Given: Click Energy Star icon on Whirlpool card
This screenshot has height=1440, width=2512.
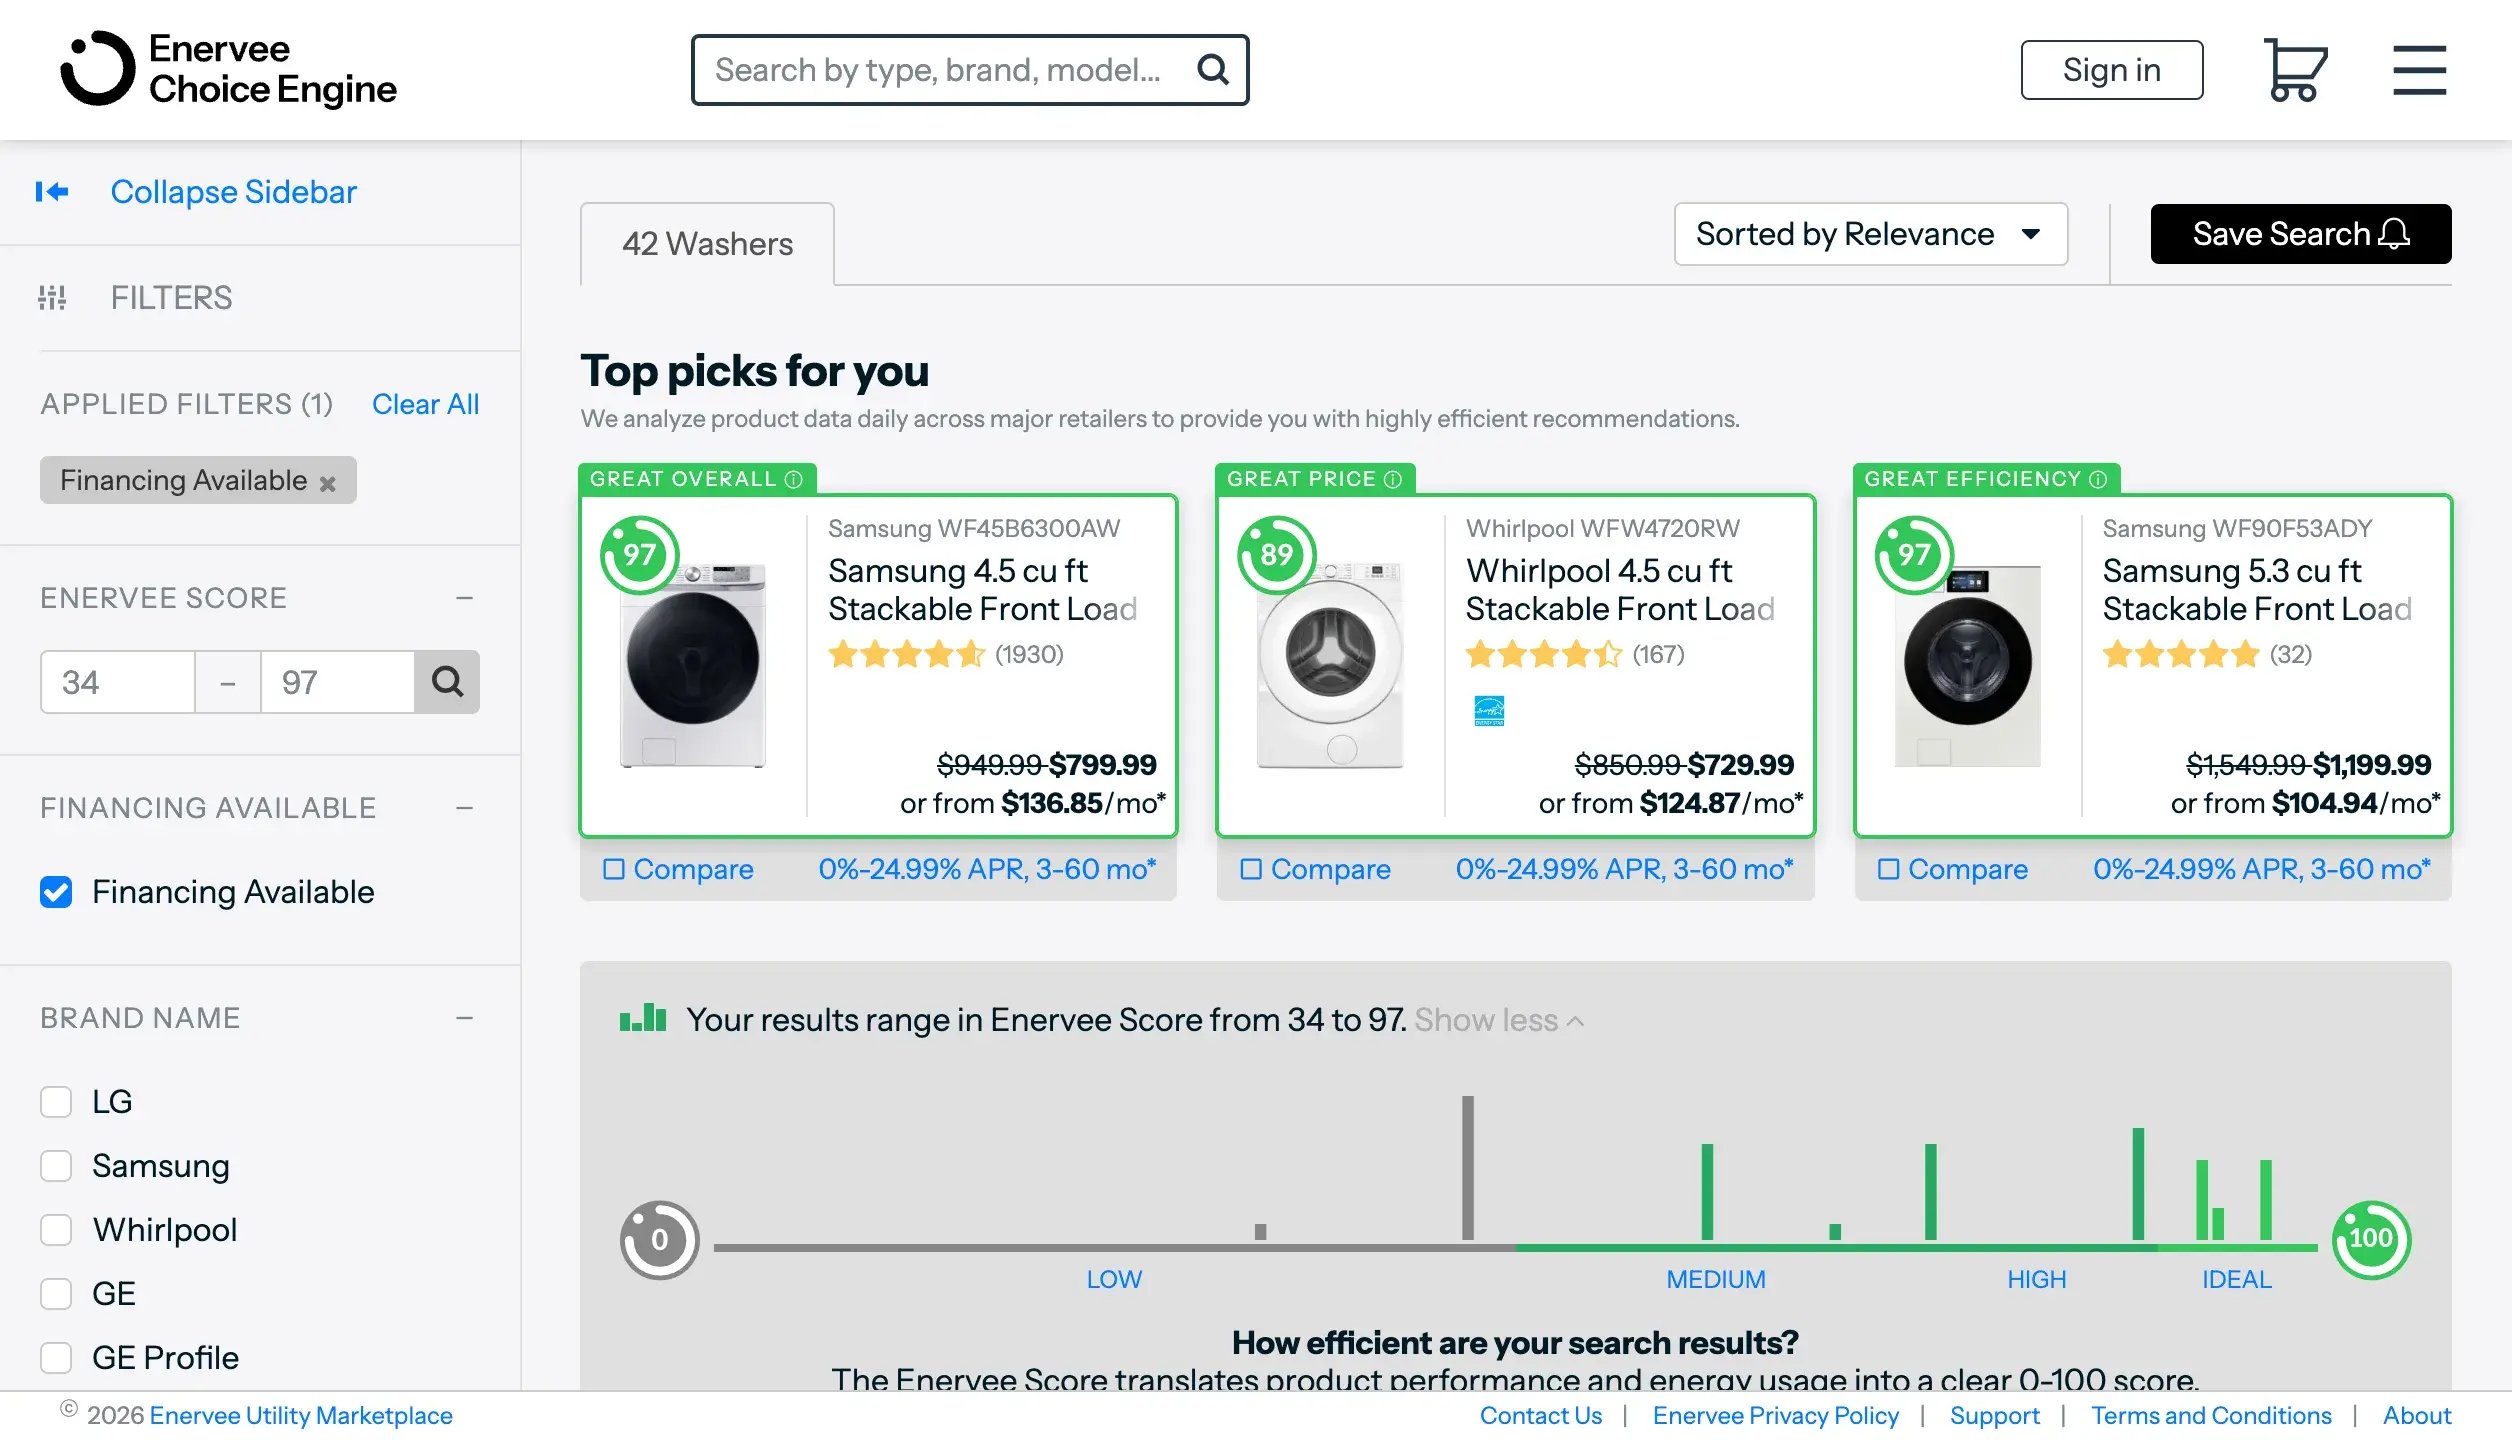Looking at the screenshot, I should (x=1489, y=710).
